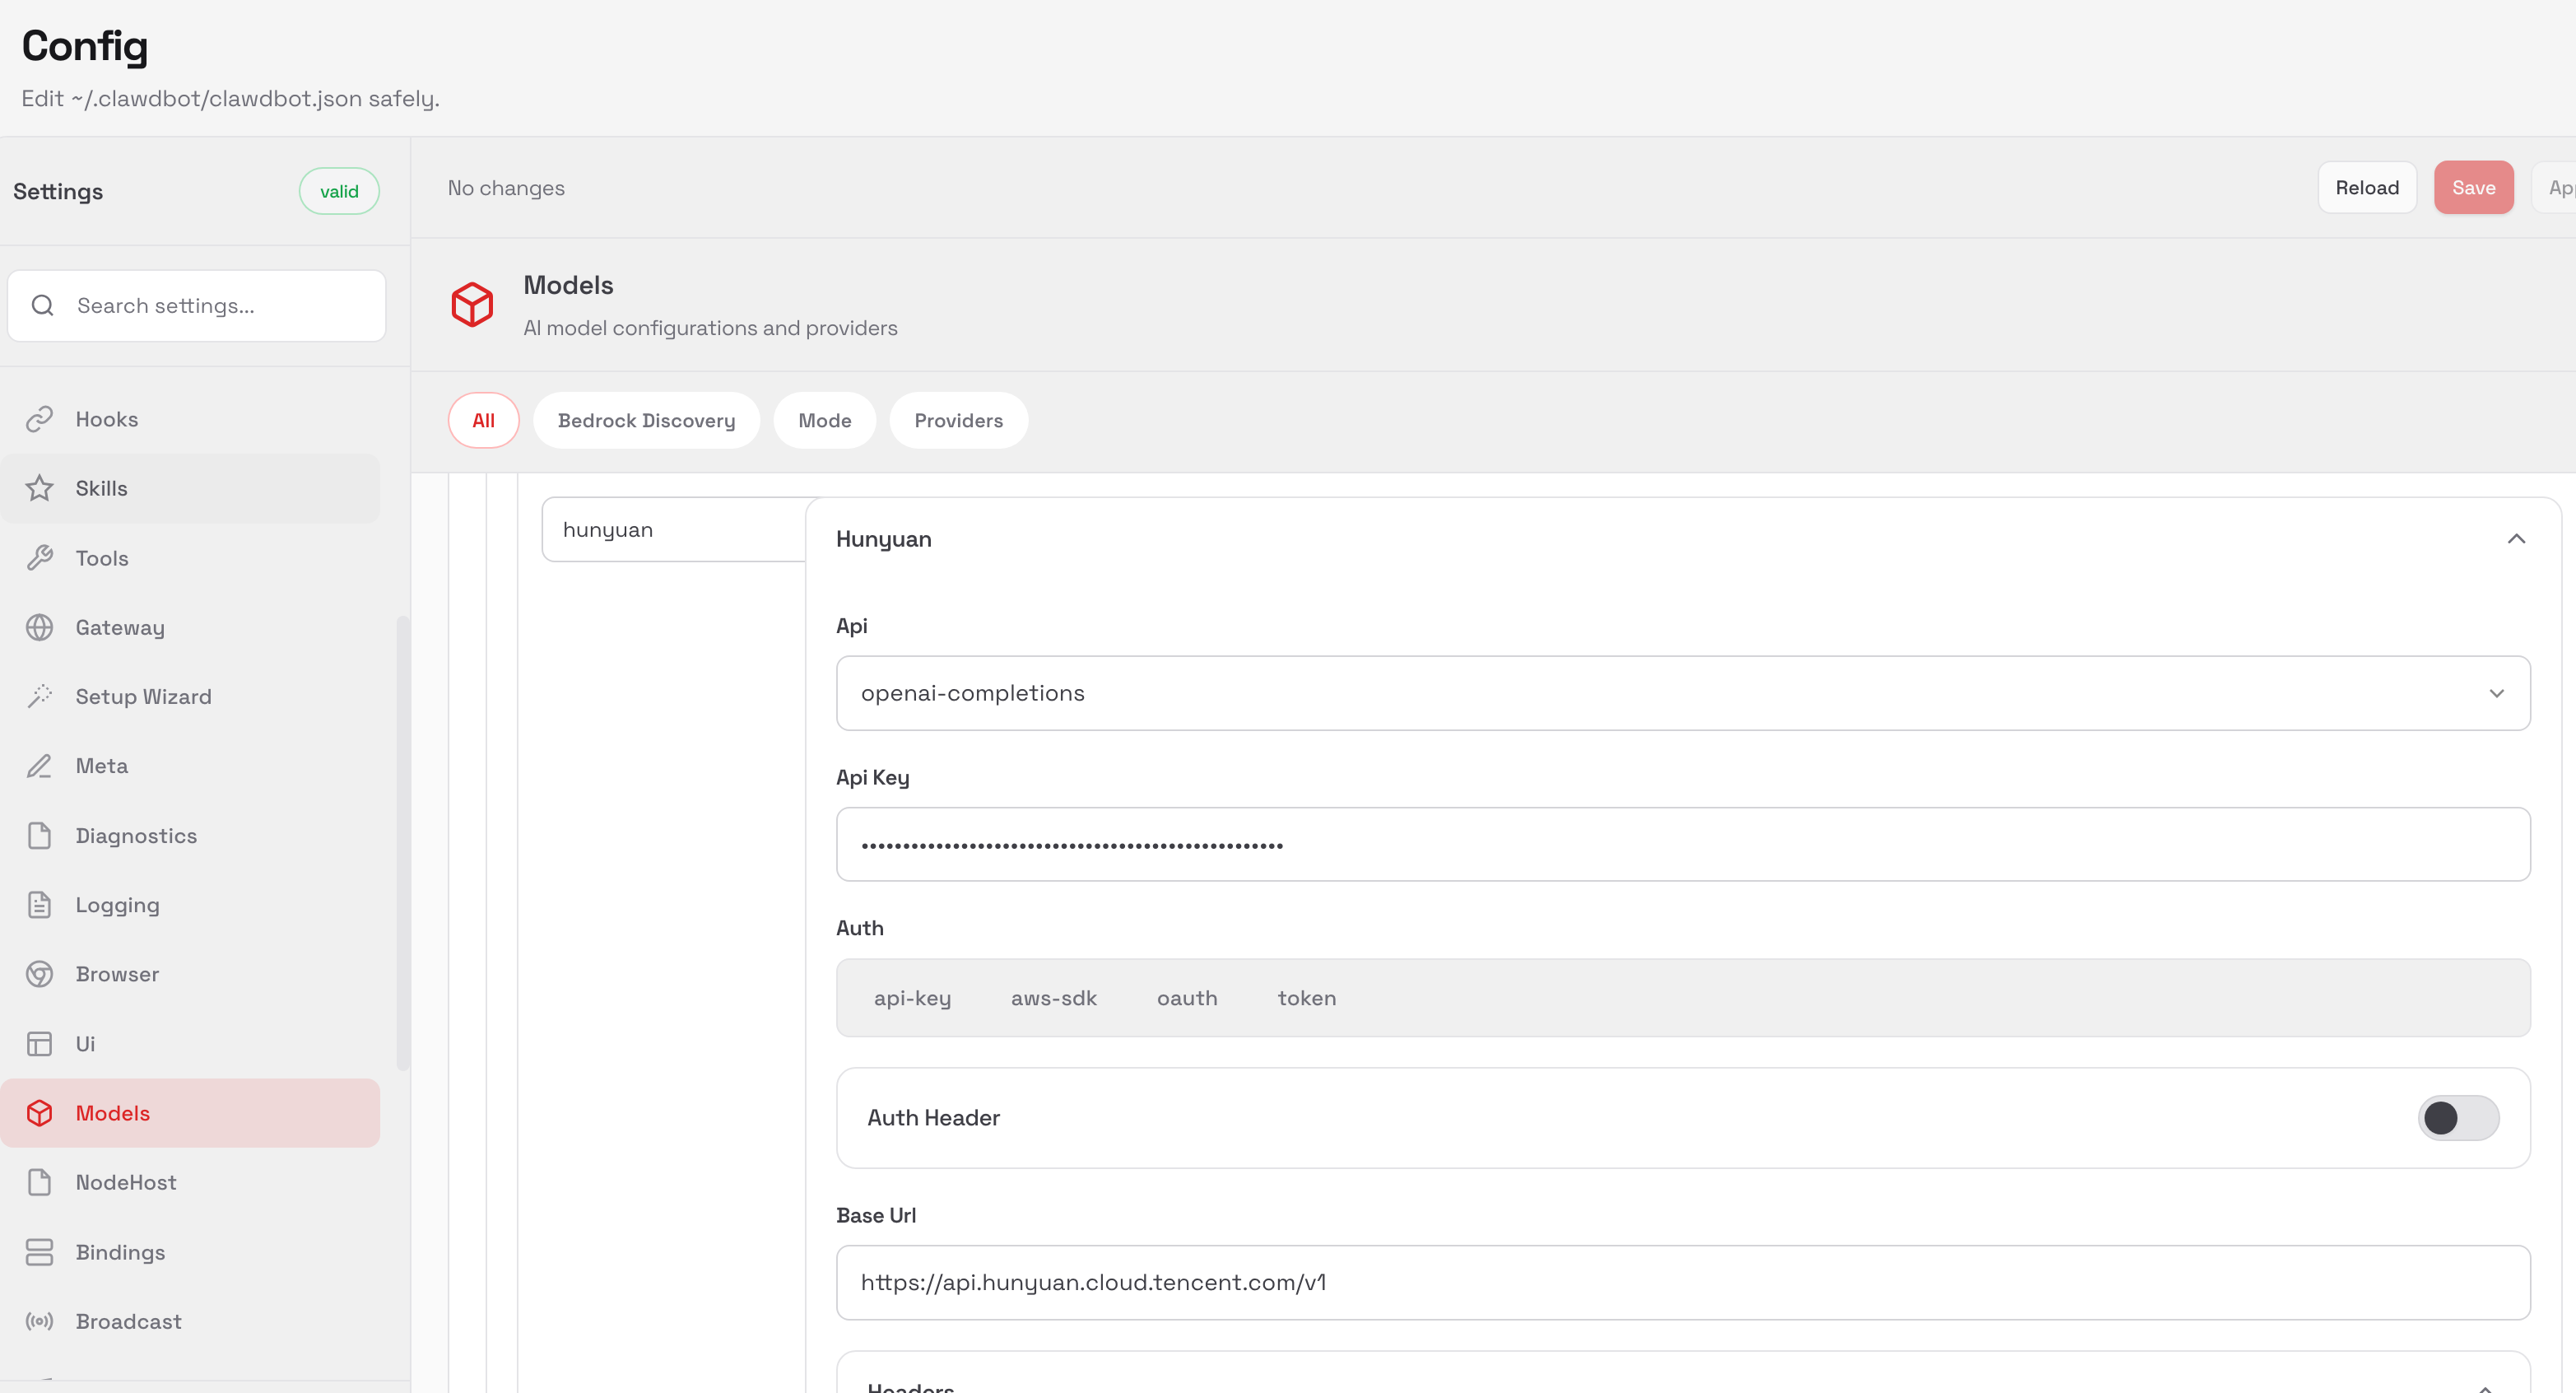Viewport: 2576px width, 1393px height.
Task: Click the sidebar vertical scrollbar
Action: [x=402, y=842]
